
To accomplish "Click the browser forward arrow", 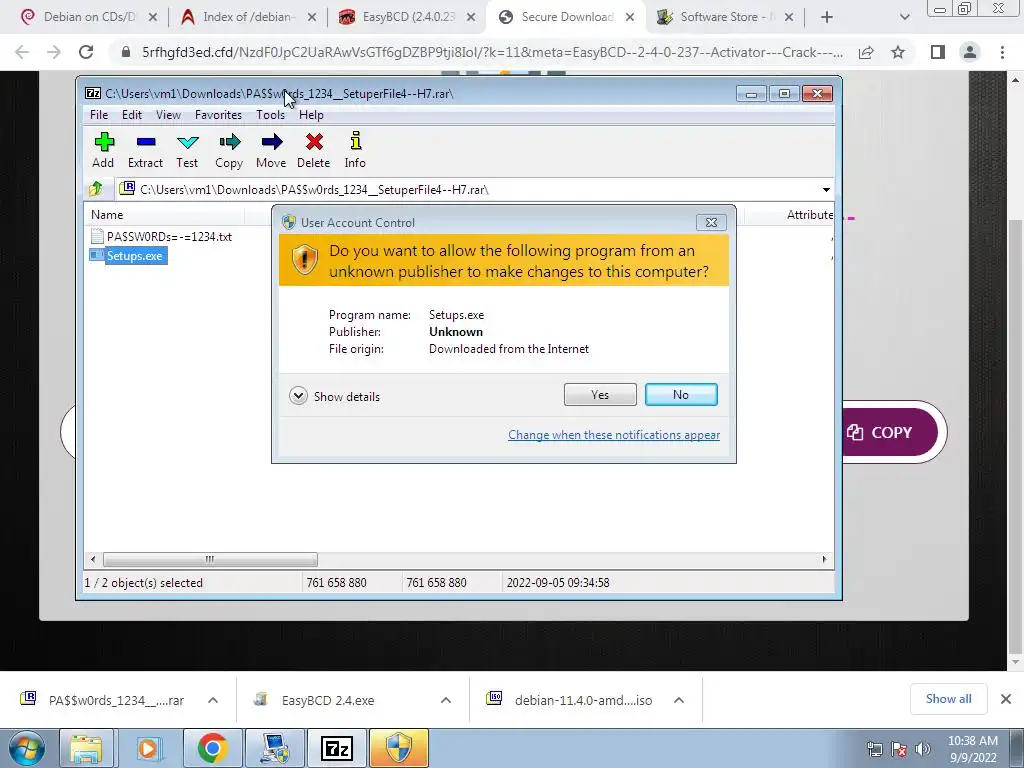I will [54, 52].
